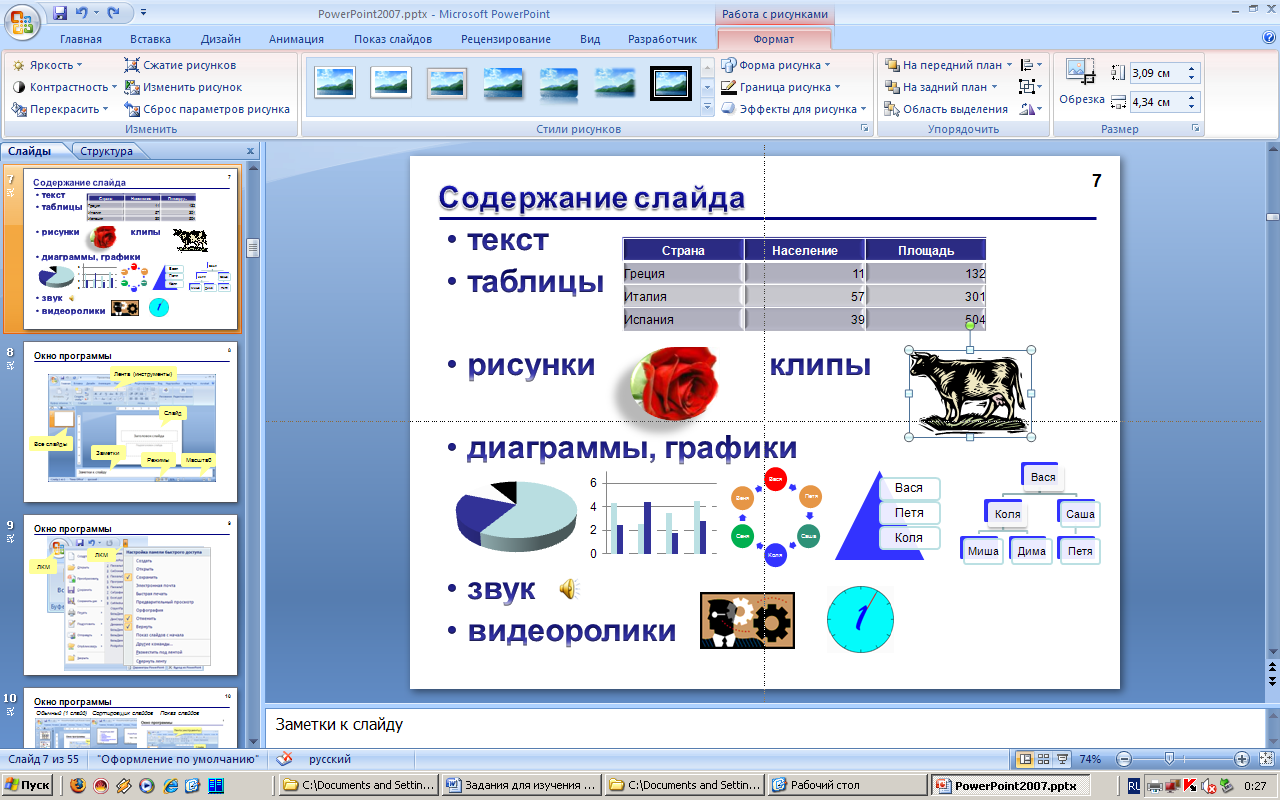Viewport: 1280px width, 800px height.
Task: Open Яркость brightness dropdown
Action: pyautogui.click(x=48, y=65)
